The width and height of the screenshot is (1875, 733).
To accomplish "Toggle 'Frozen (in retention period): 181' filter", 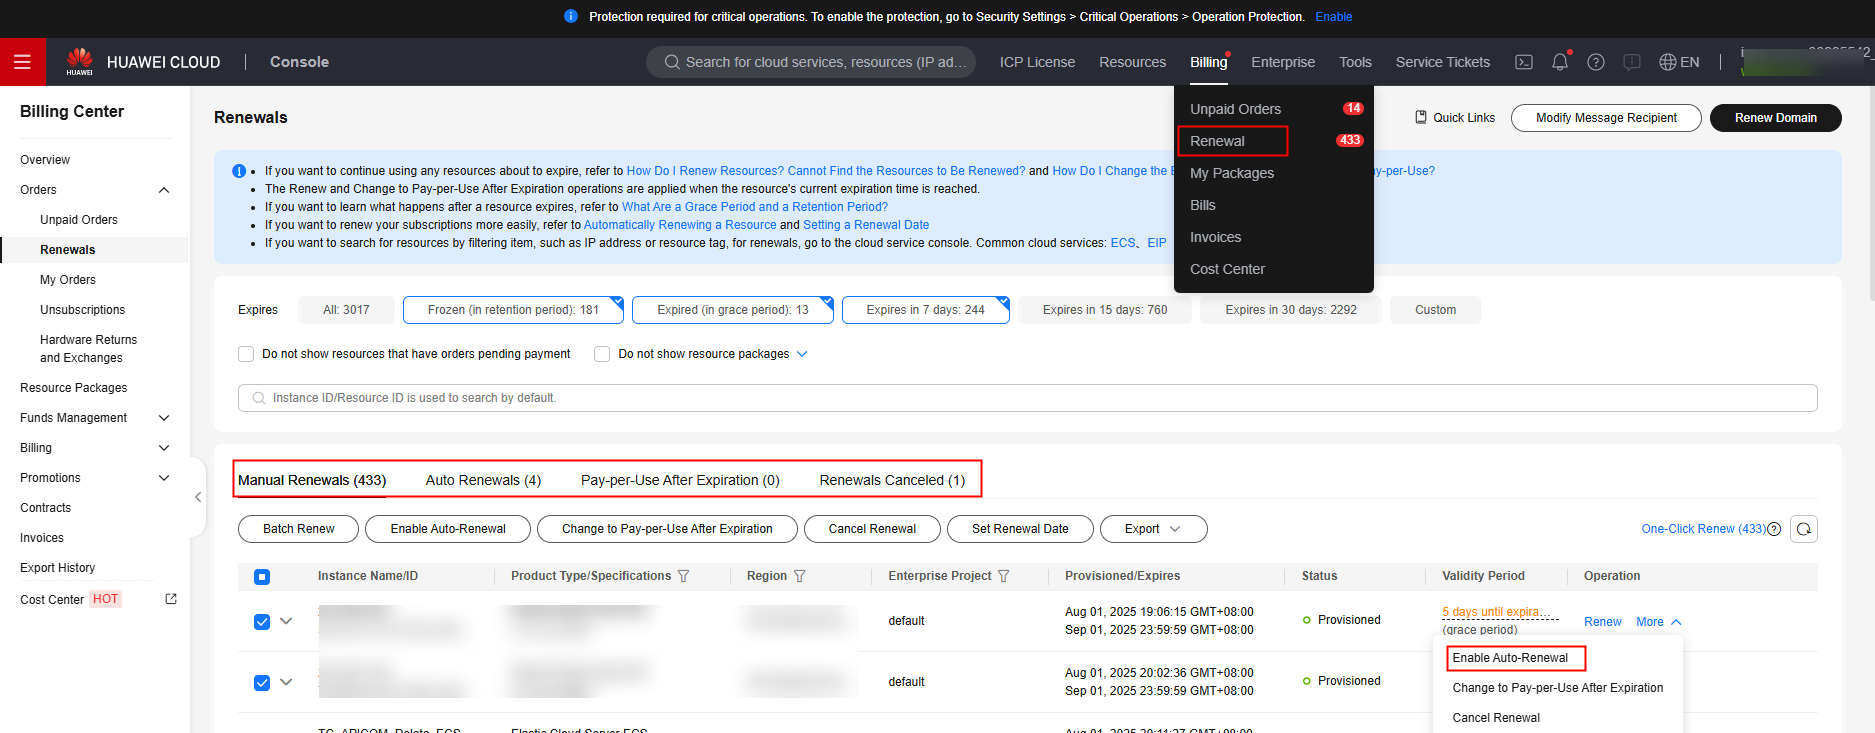I will [513, 310].
